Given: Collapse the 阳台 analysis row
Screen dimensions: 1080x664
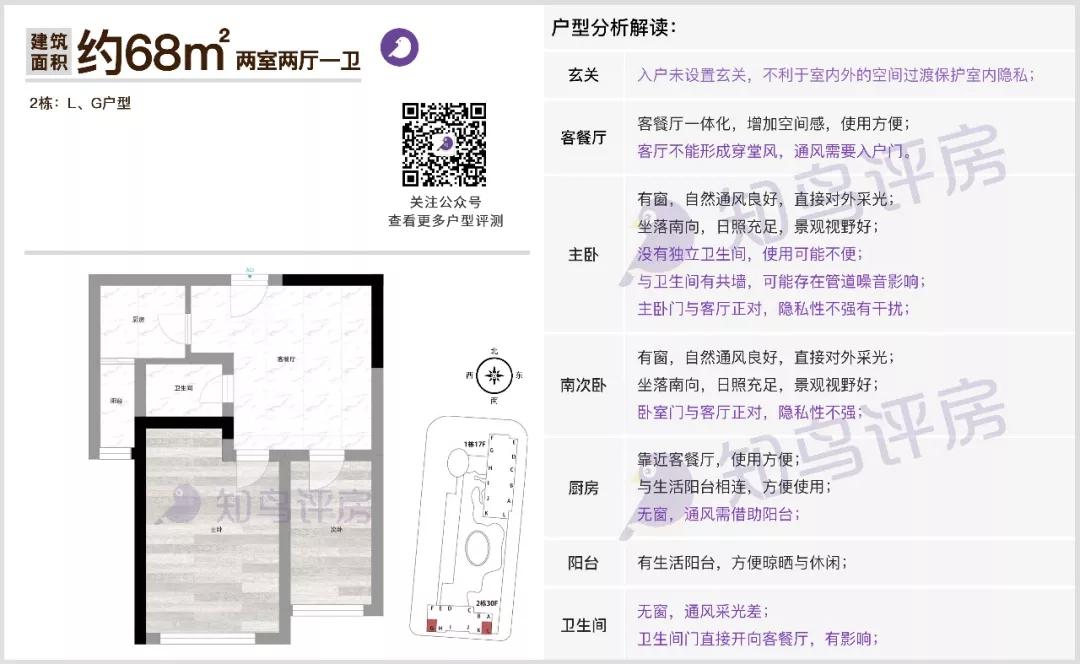Looking at the screenshot, I should click(x=583, y=563).
